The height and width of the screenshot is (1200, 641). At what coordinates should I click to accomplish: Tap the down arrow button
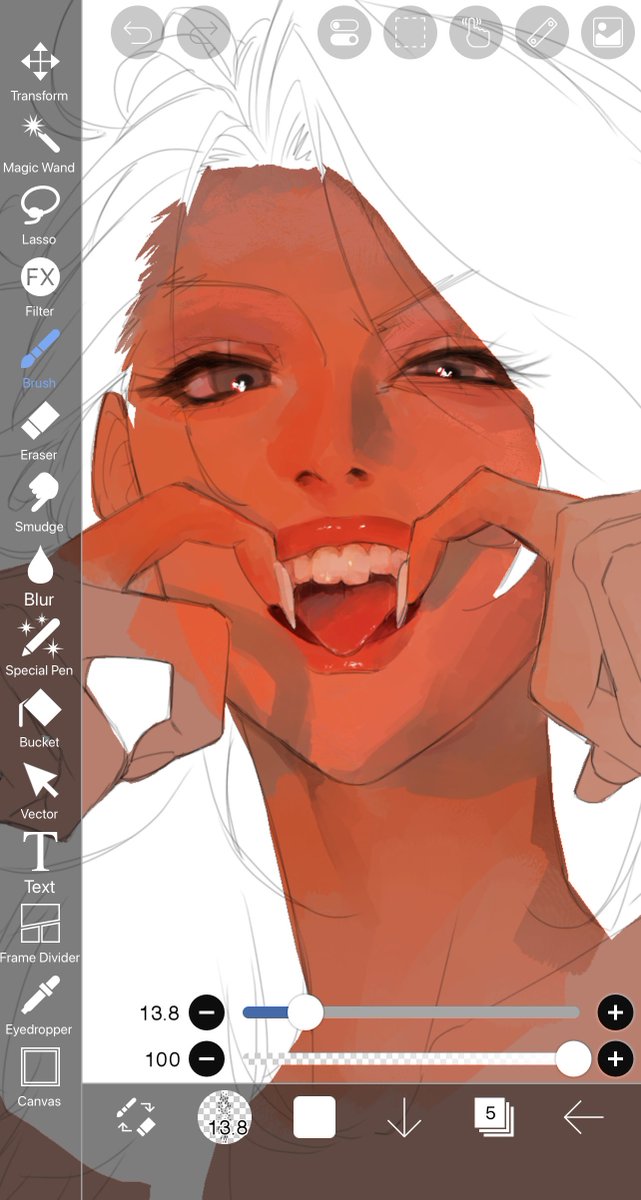click(404, 1118)
